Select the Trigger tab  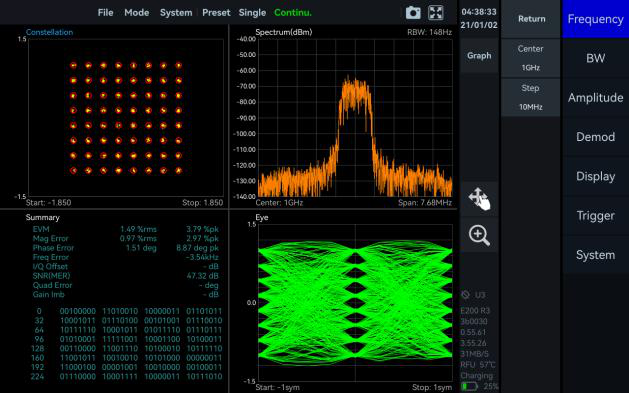pos(595,216)
